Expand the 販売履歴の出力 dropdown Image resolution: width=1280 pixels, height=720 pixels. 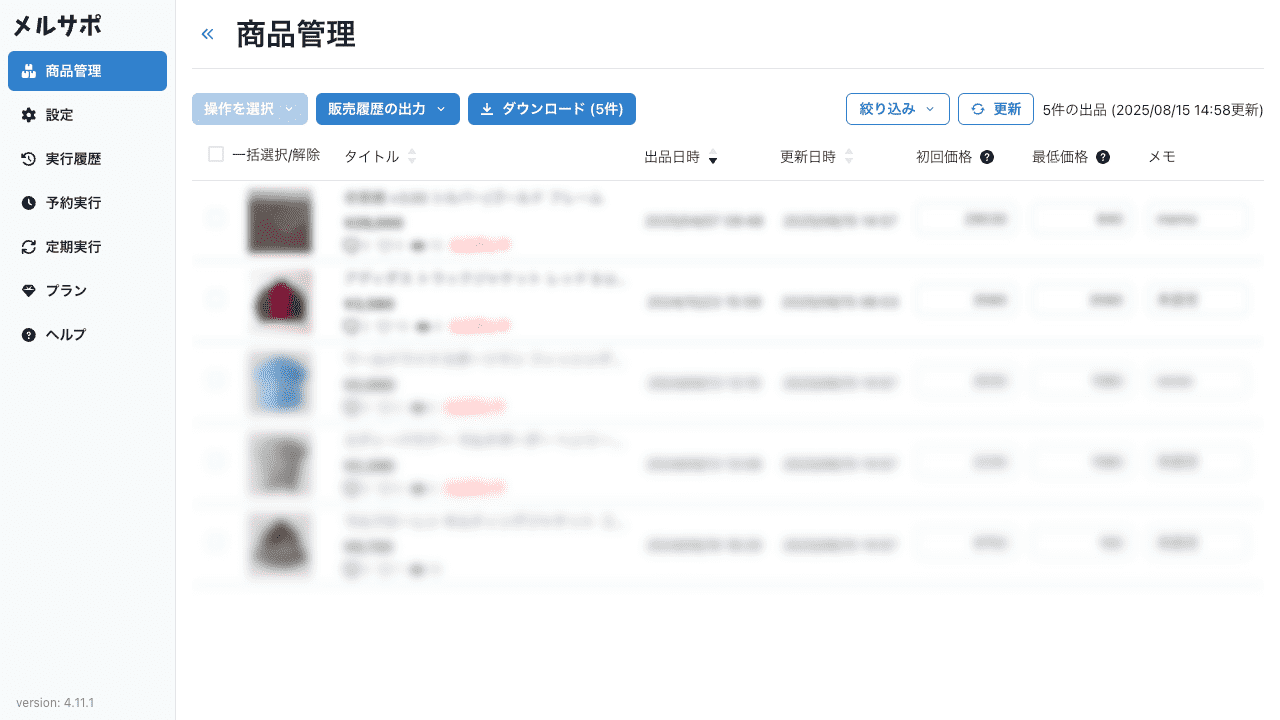pos(387,109)
